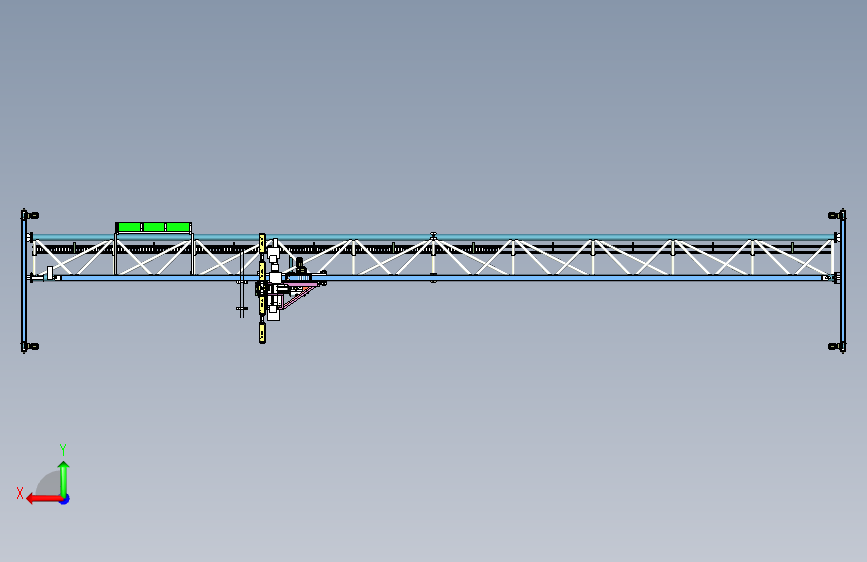
Task: Click the "X" label on the triad
Action: coord(20,493)
